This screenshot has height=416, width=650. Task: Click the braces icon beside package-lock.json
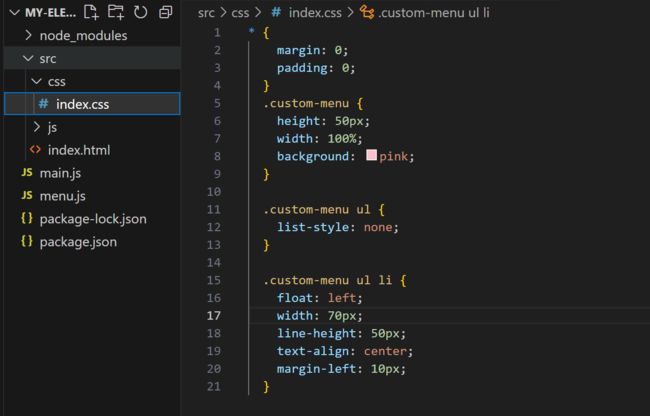[x=27, y=218]
